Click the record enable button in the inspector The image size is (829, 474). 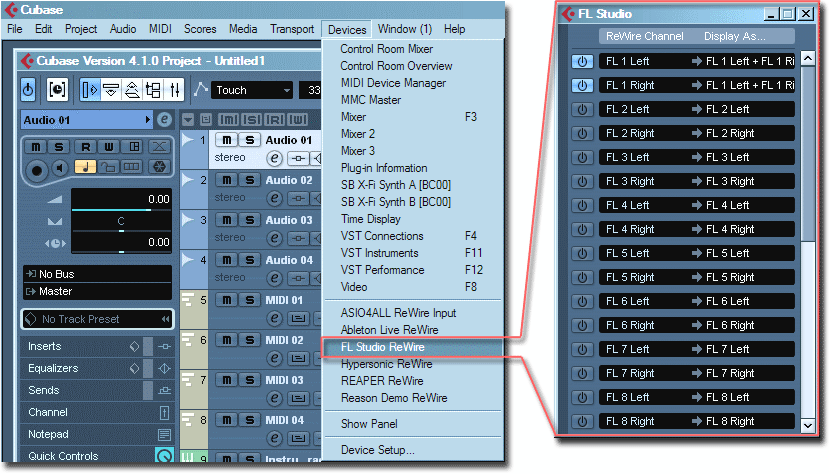(x=37, y=167)
